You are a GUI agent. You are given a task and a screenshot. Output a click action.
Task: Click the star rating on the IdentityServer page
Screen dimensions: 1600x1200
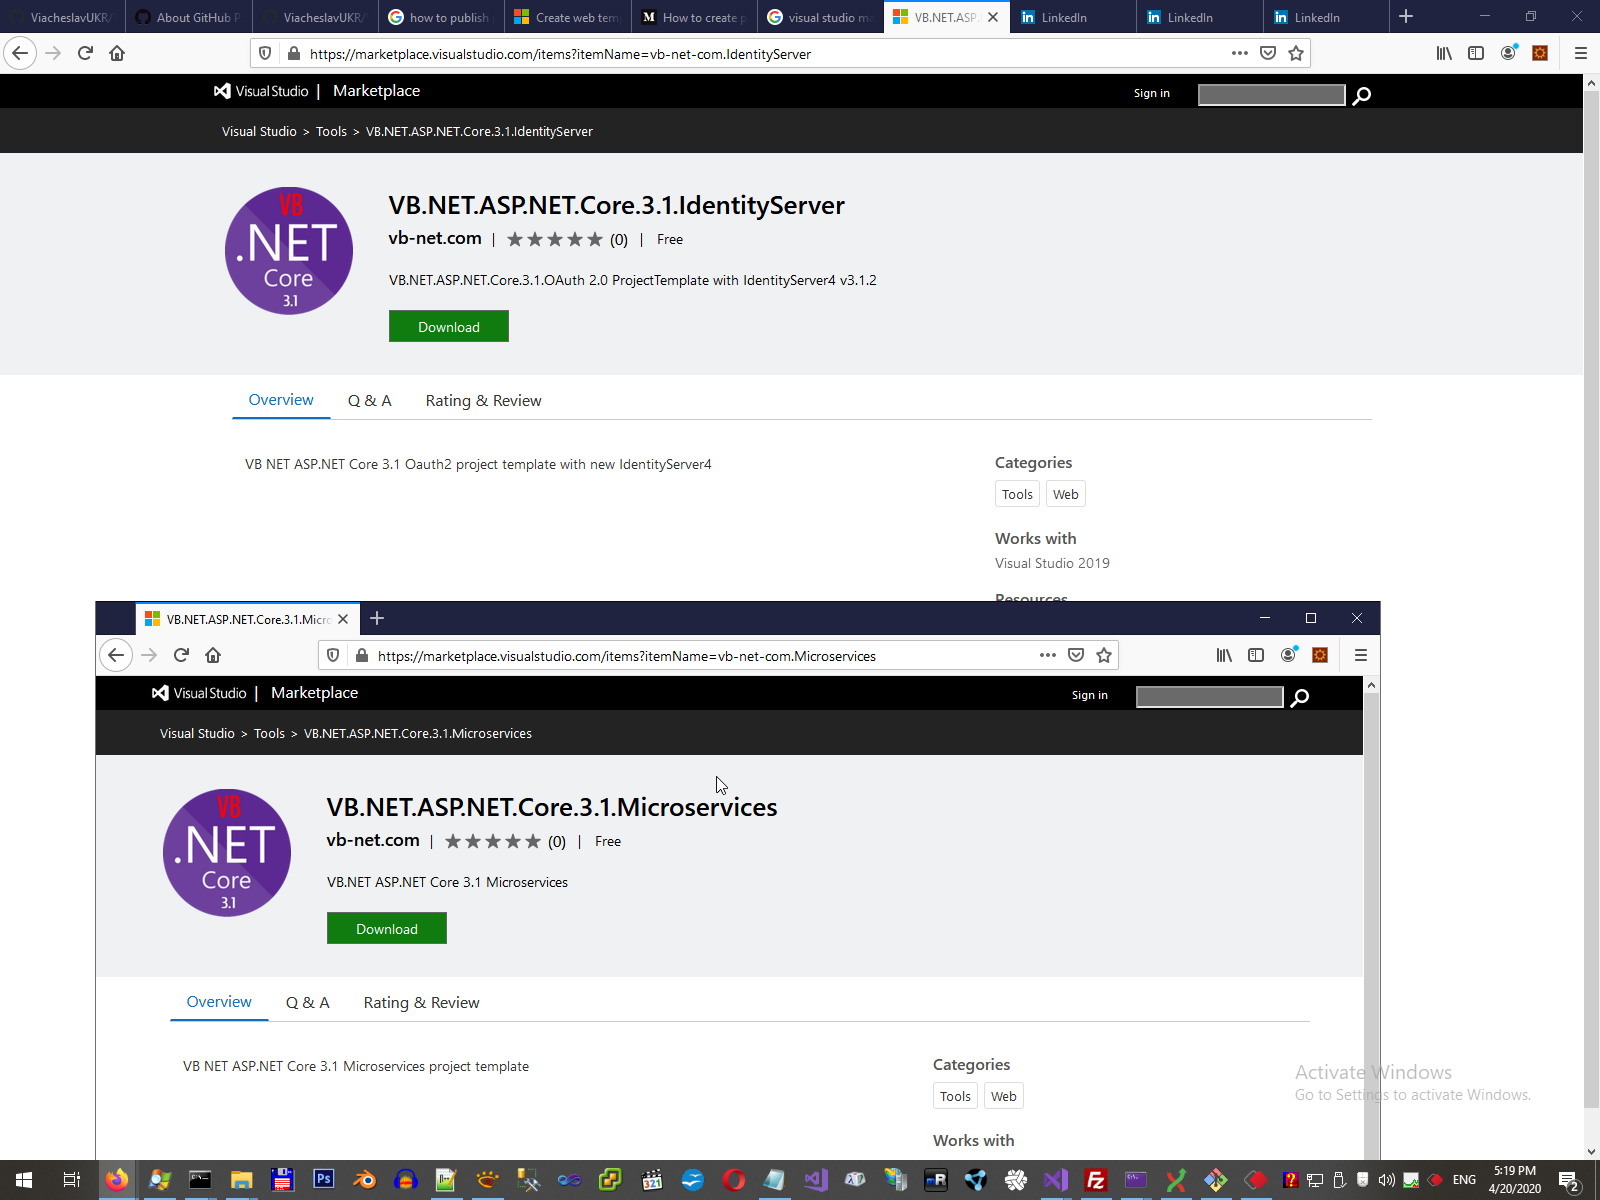[555, 239]
